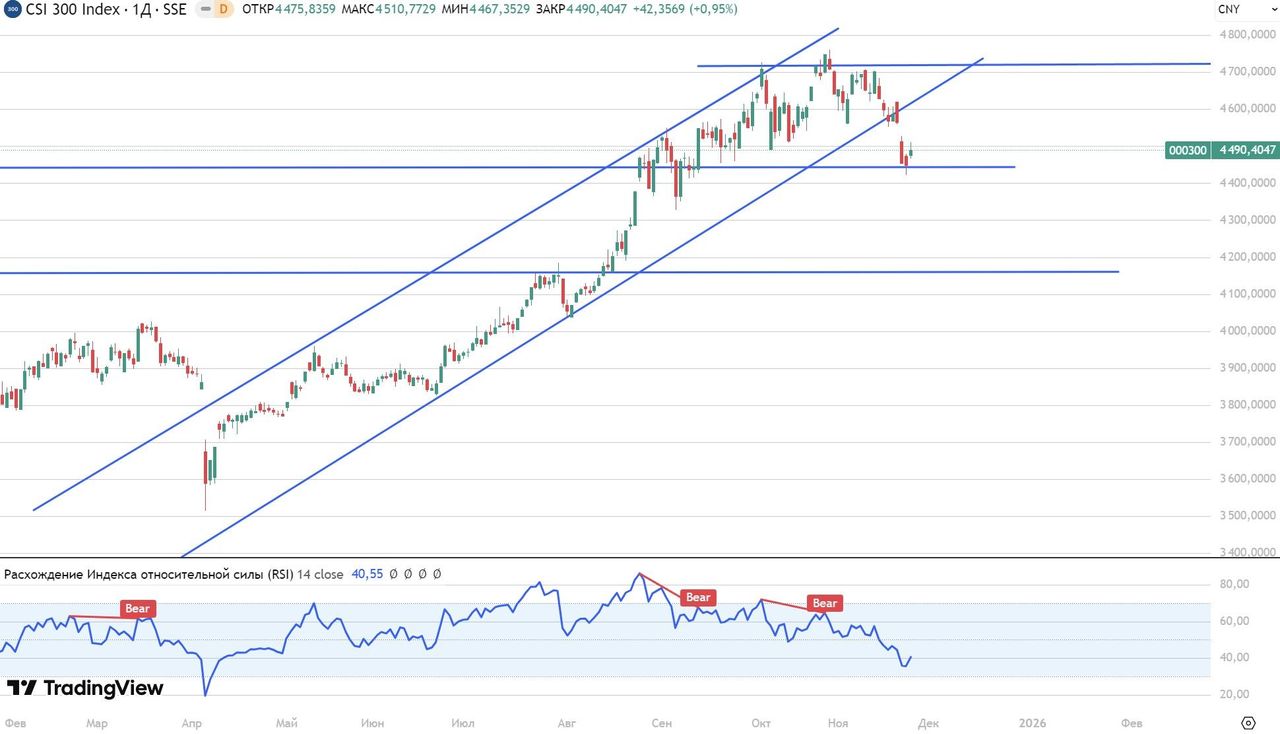Click the Авг month label on time axis

coord(567,722)
